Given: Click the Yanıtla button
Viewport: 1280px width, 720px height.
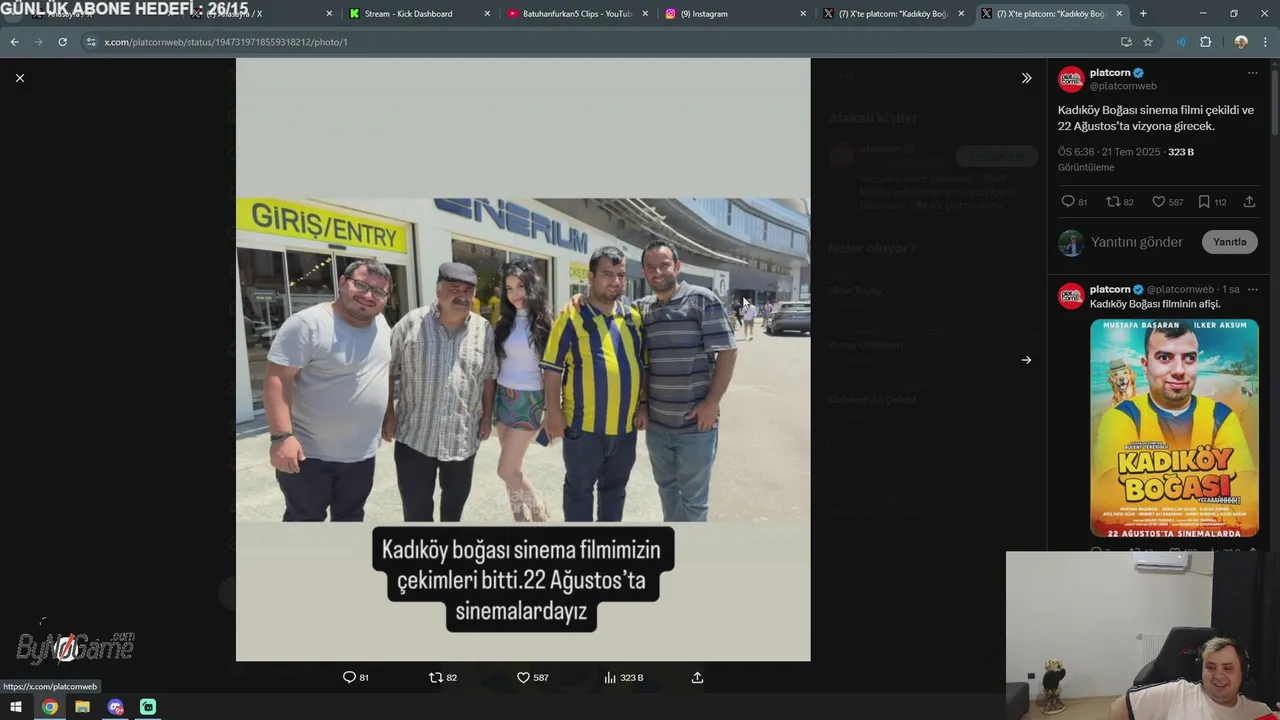Looking at the screenshot, I should point(1229,242).
